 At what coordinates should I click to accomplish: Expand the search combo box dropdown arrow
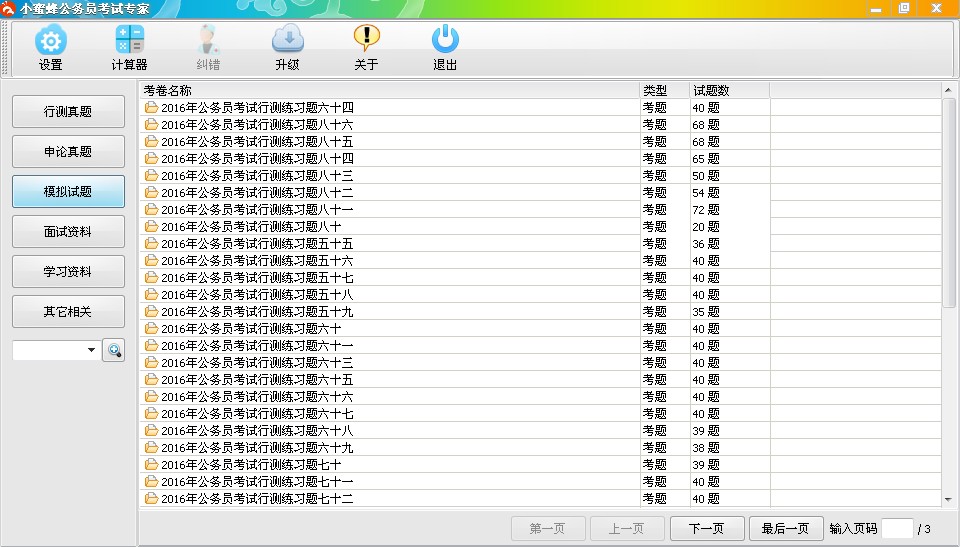point(91,350)
